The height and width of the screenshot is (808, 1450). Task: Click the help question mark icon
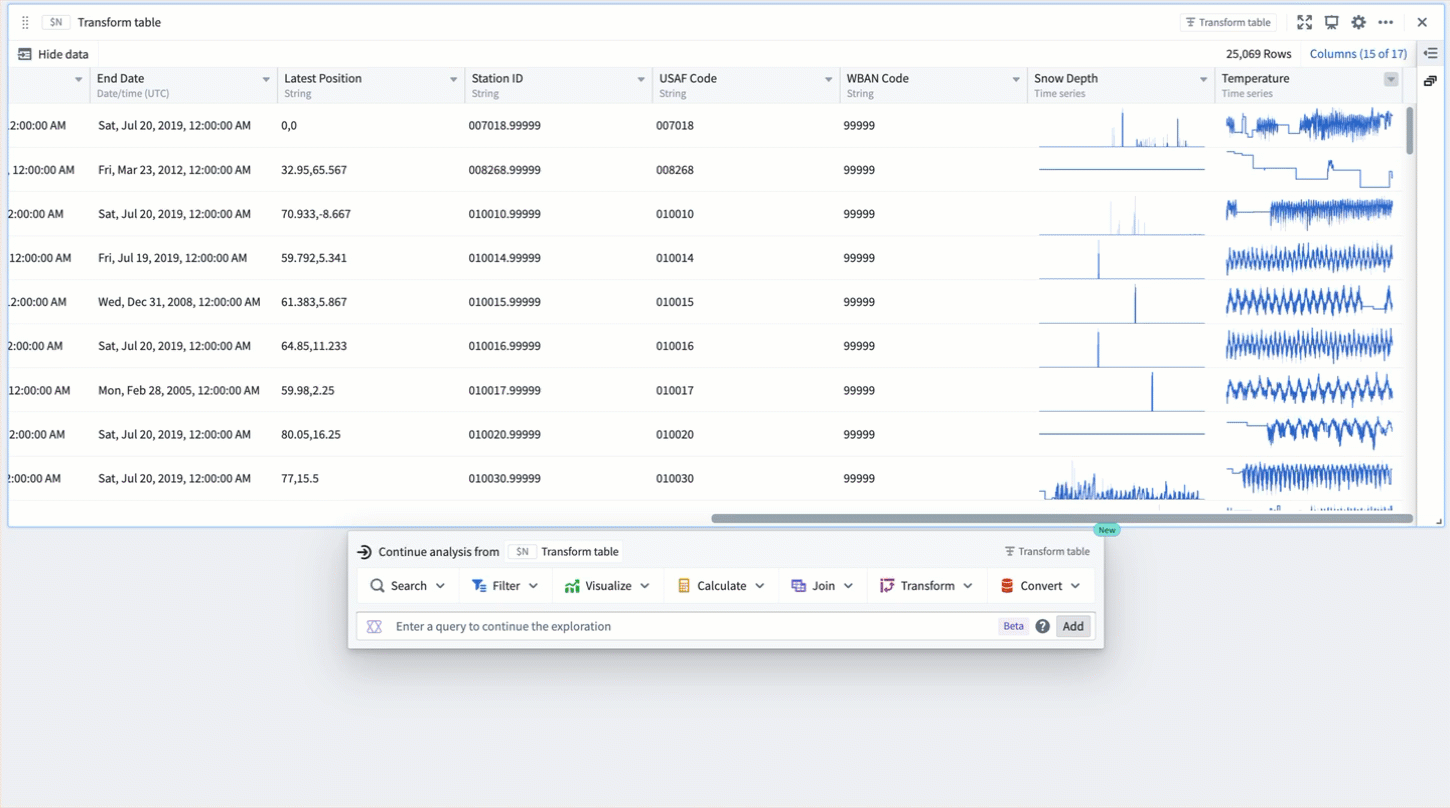(1042, 626)
